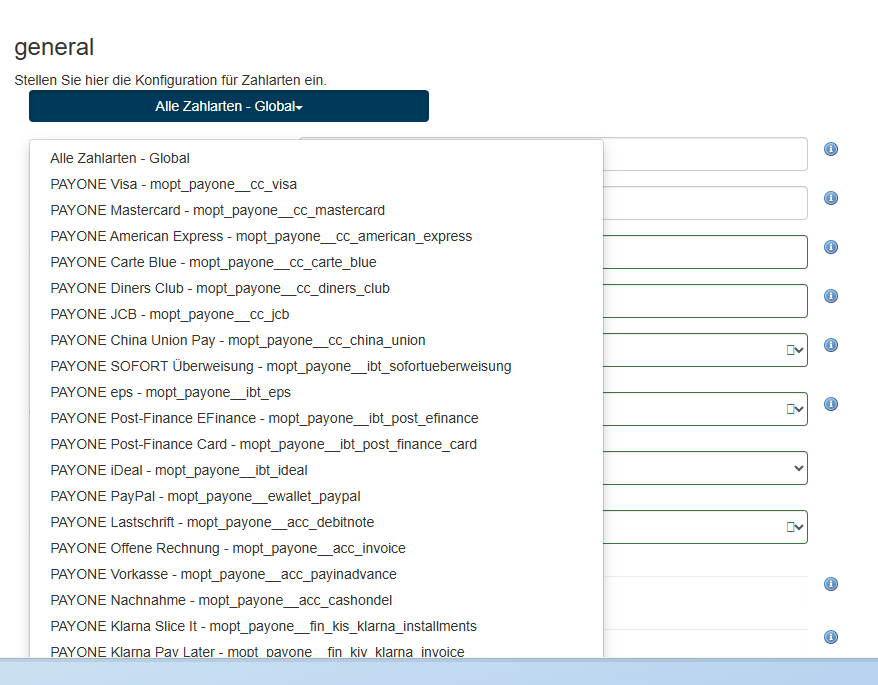
Task: Open info icon next to the first select box
Action: click(831, 345)
